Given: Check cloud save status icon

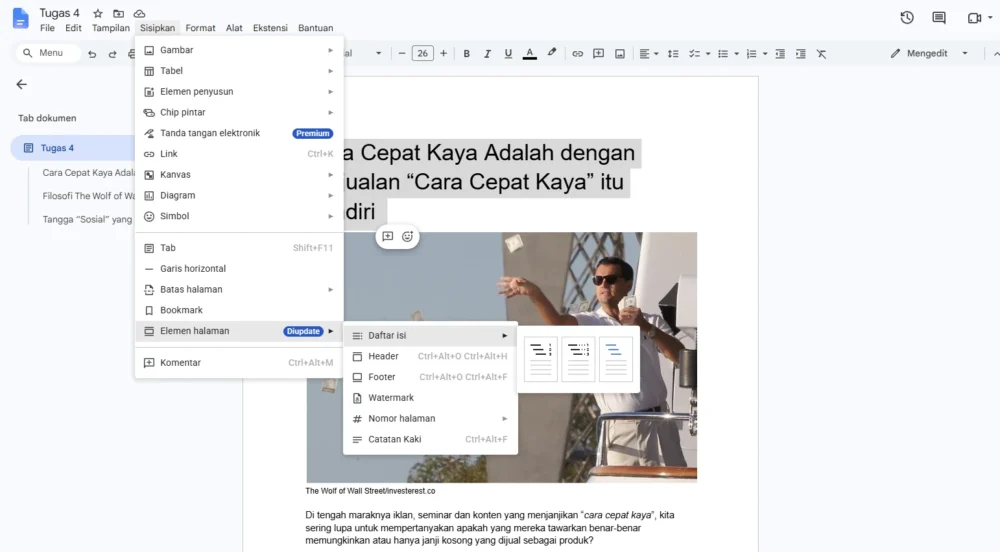Looking at the screenshot, I should tap(139, 13).
